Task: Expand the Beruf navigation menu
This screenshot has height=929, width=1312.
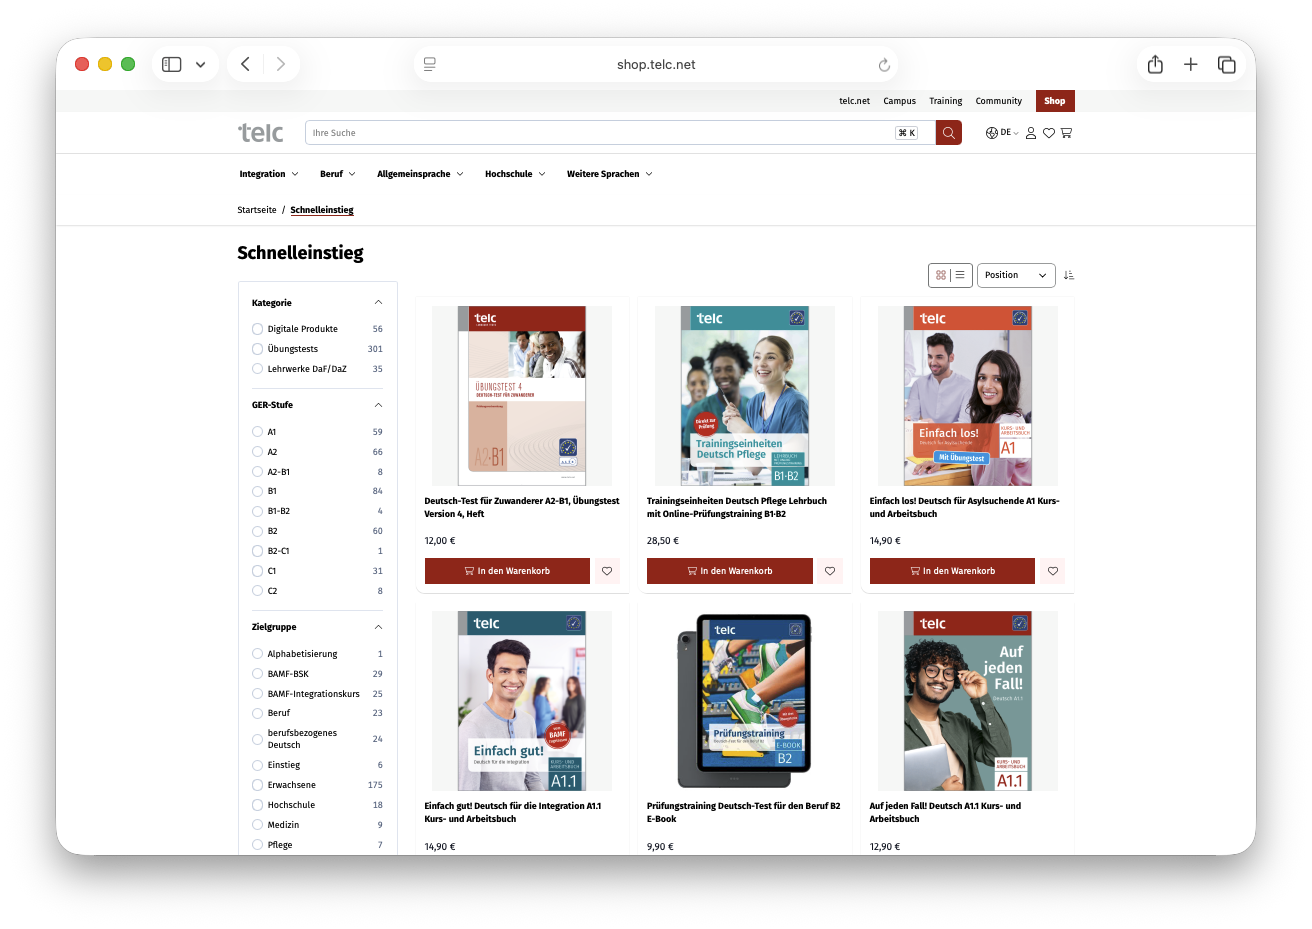Action: tap(338, 174)
